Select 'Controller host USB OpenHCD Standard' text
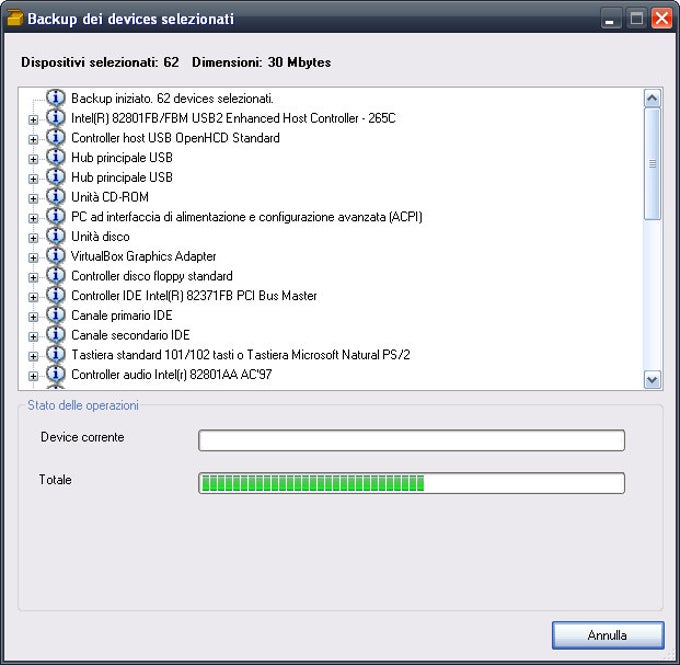Screen dimensions: 680x665 point(175,138)
